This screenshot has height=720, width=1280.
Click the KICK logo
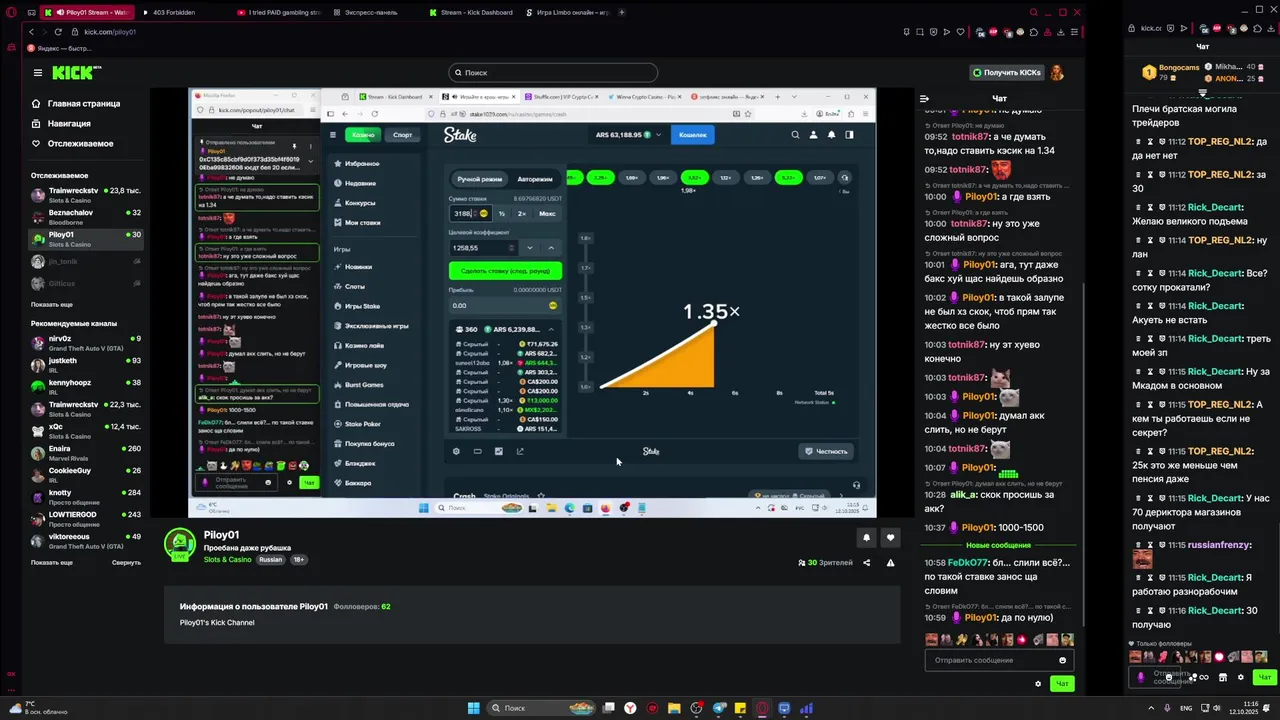coord(76,72)
